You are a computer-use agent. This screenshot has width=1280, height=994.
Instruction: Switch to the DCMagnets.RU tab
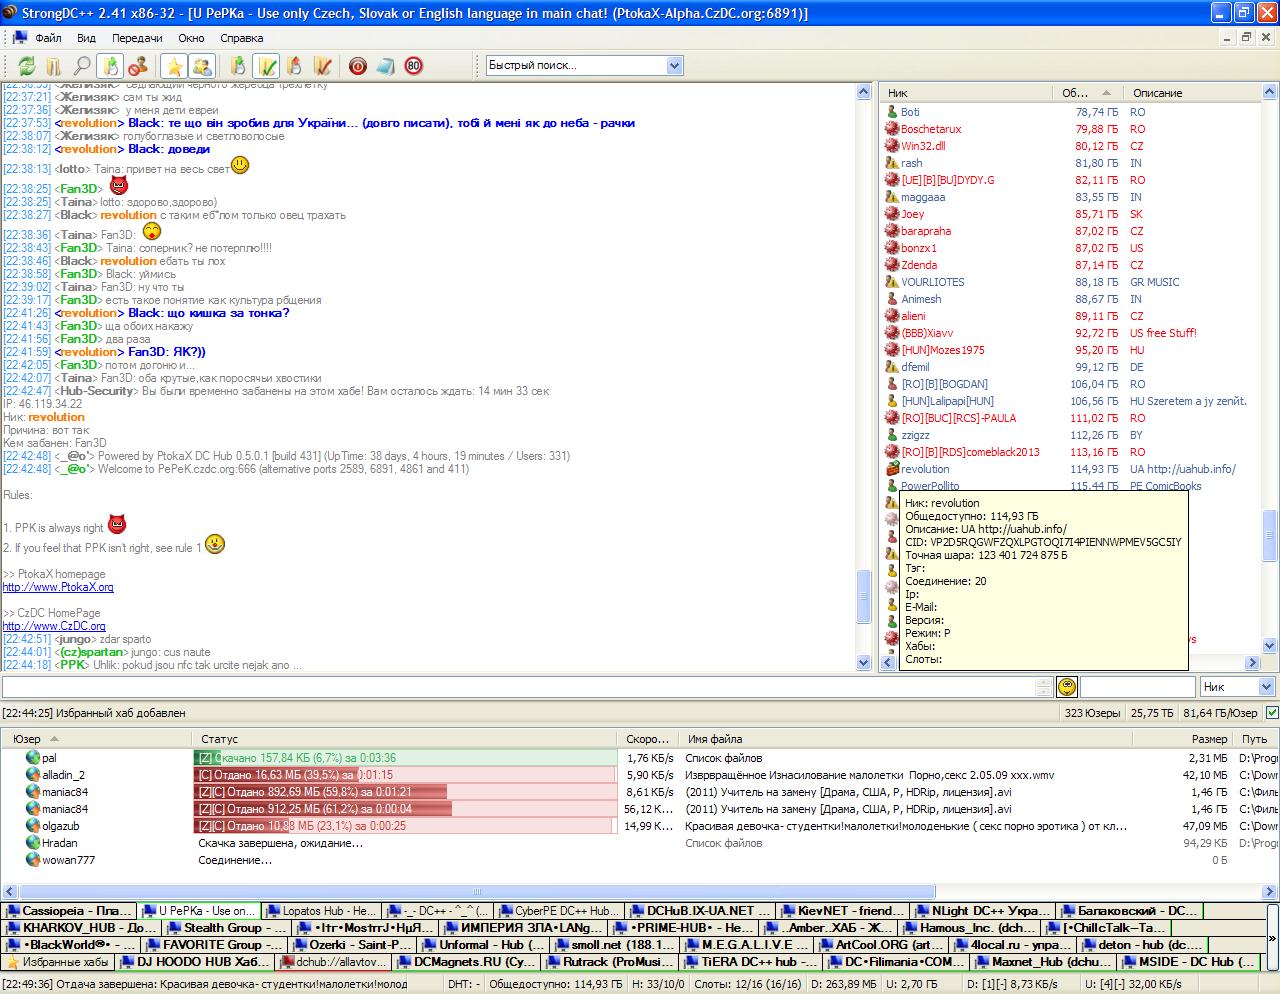pyautogui.click(x=468, y=962)
